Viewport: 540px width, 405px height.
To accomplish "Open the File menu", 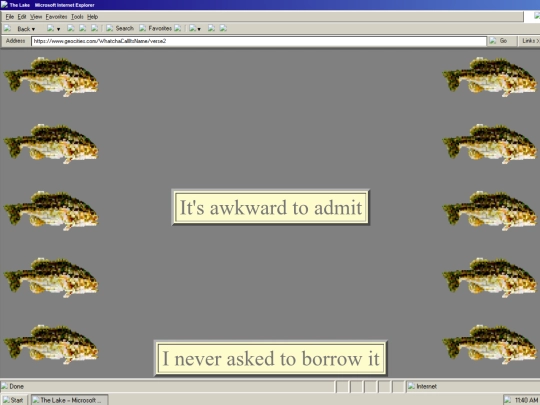I will 10,17.
